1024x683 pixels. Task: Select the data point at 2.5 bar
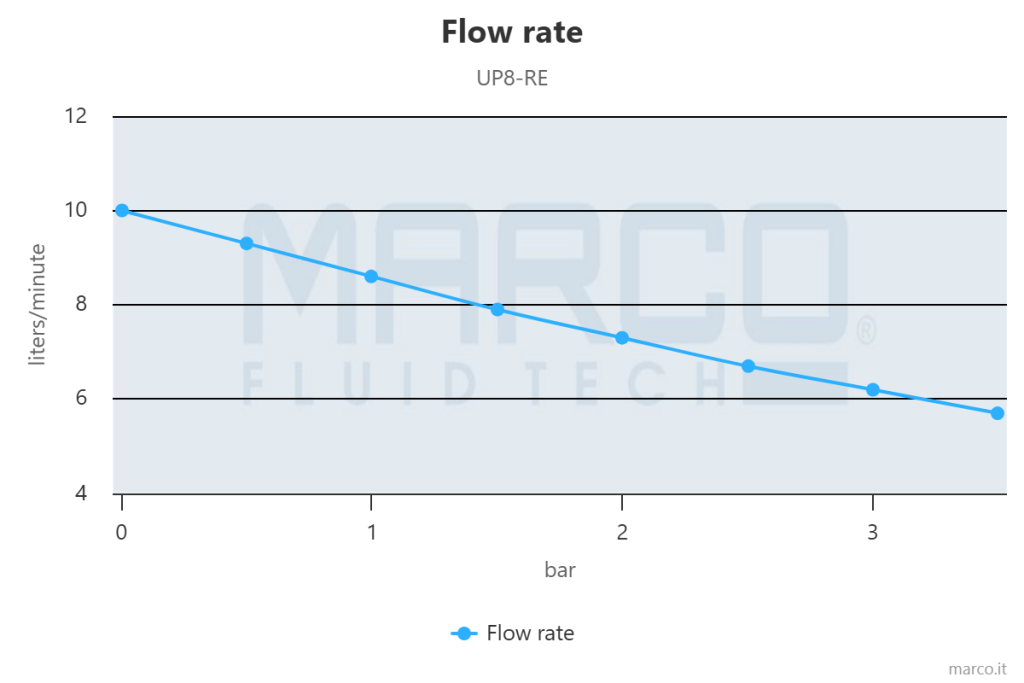click(748, 366)
